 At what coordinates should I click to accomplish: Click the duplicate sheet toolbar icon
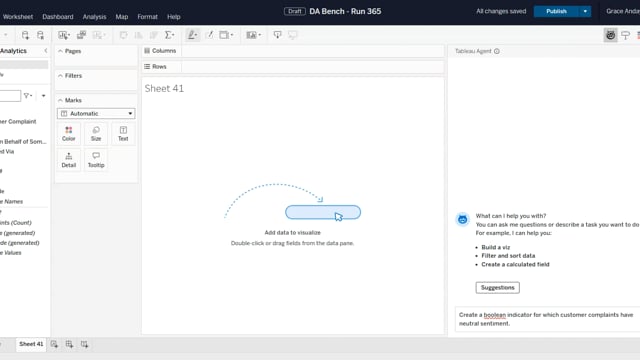pyautogui.click(x=82, y=35)
